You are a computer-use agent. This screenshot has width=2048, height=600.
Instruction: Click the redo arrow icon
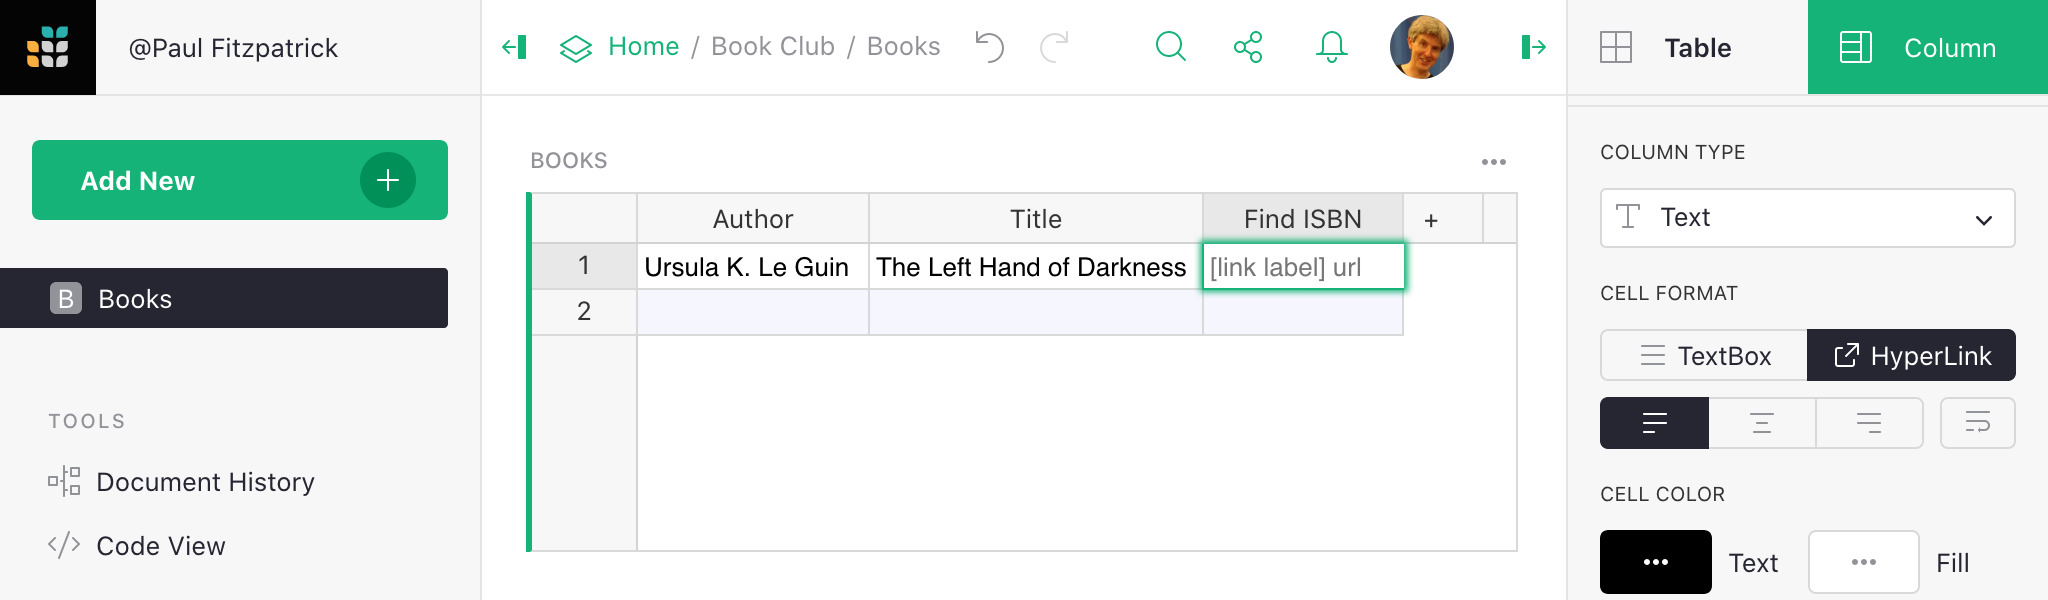(x=1053, y=46)
